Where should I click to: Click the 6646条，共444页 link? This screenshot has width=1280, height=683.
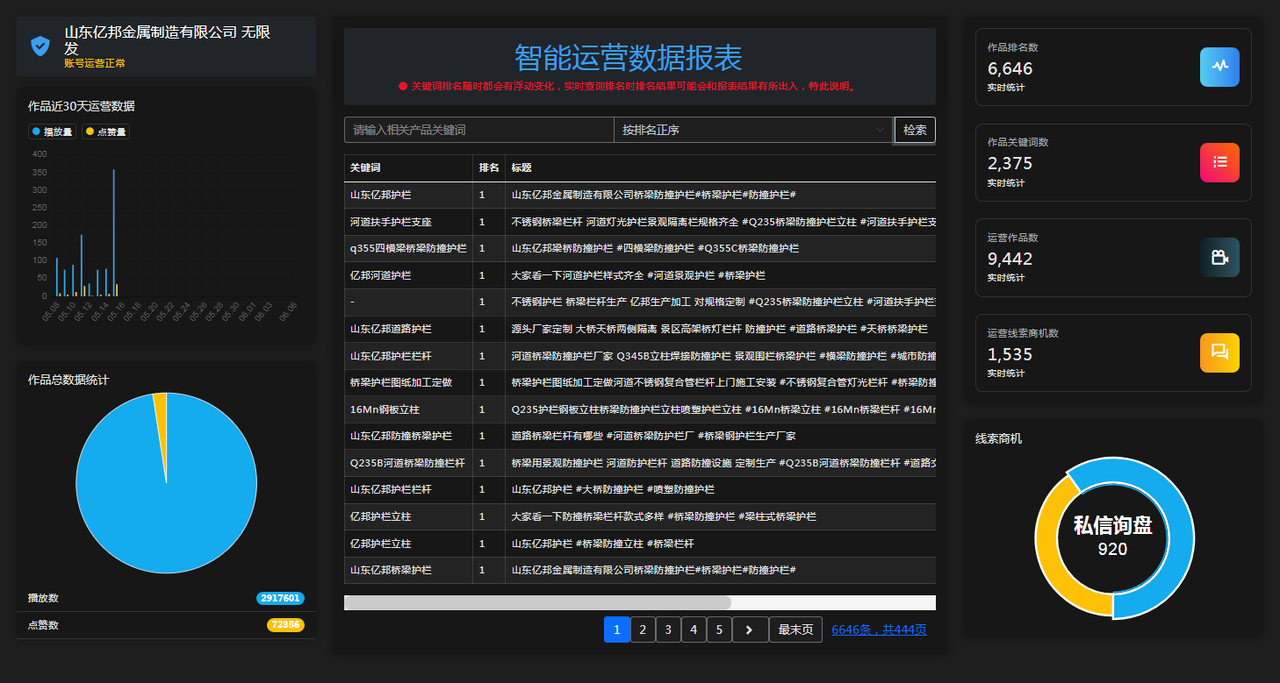pos(879,630)
